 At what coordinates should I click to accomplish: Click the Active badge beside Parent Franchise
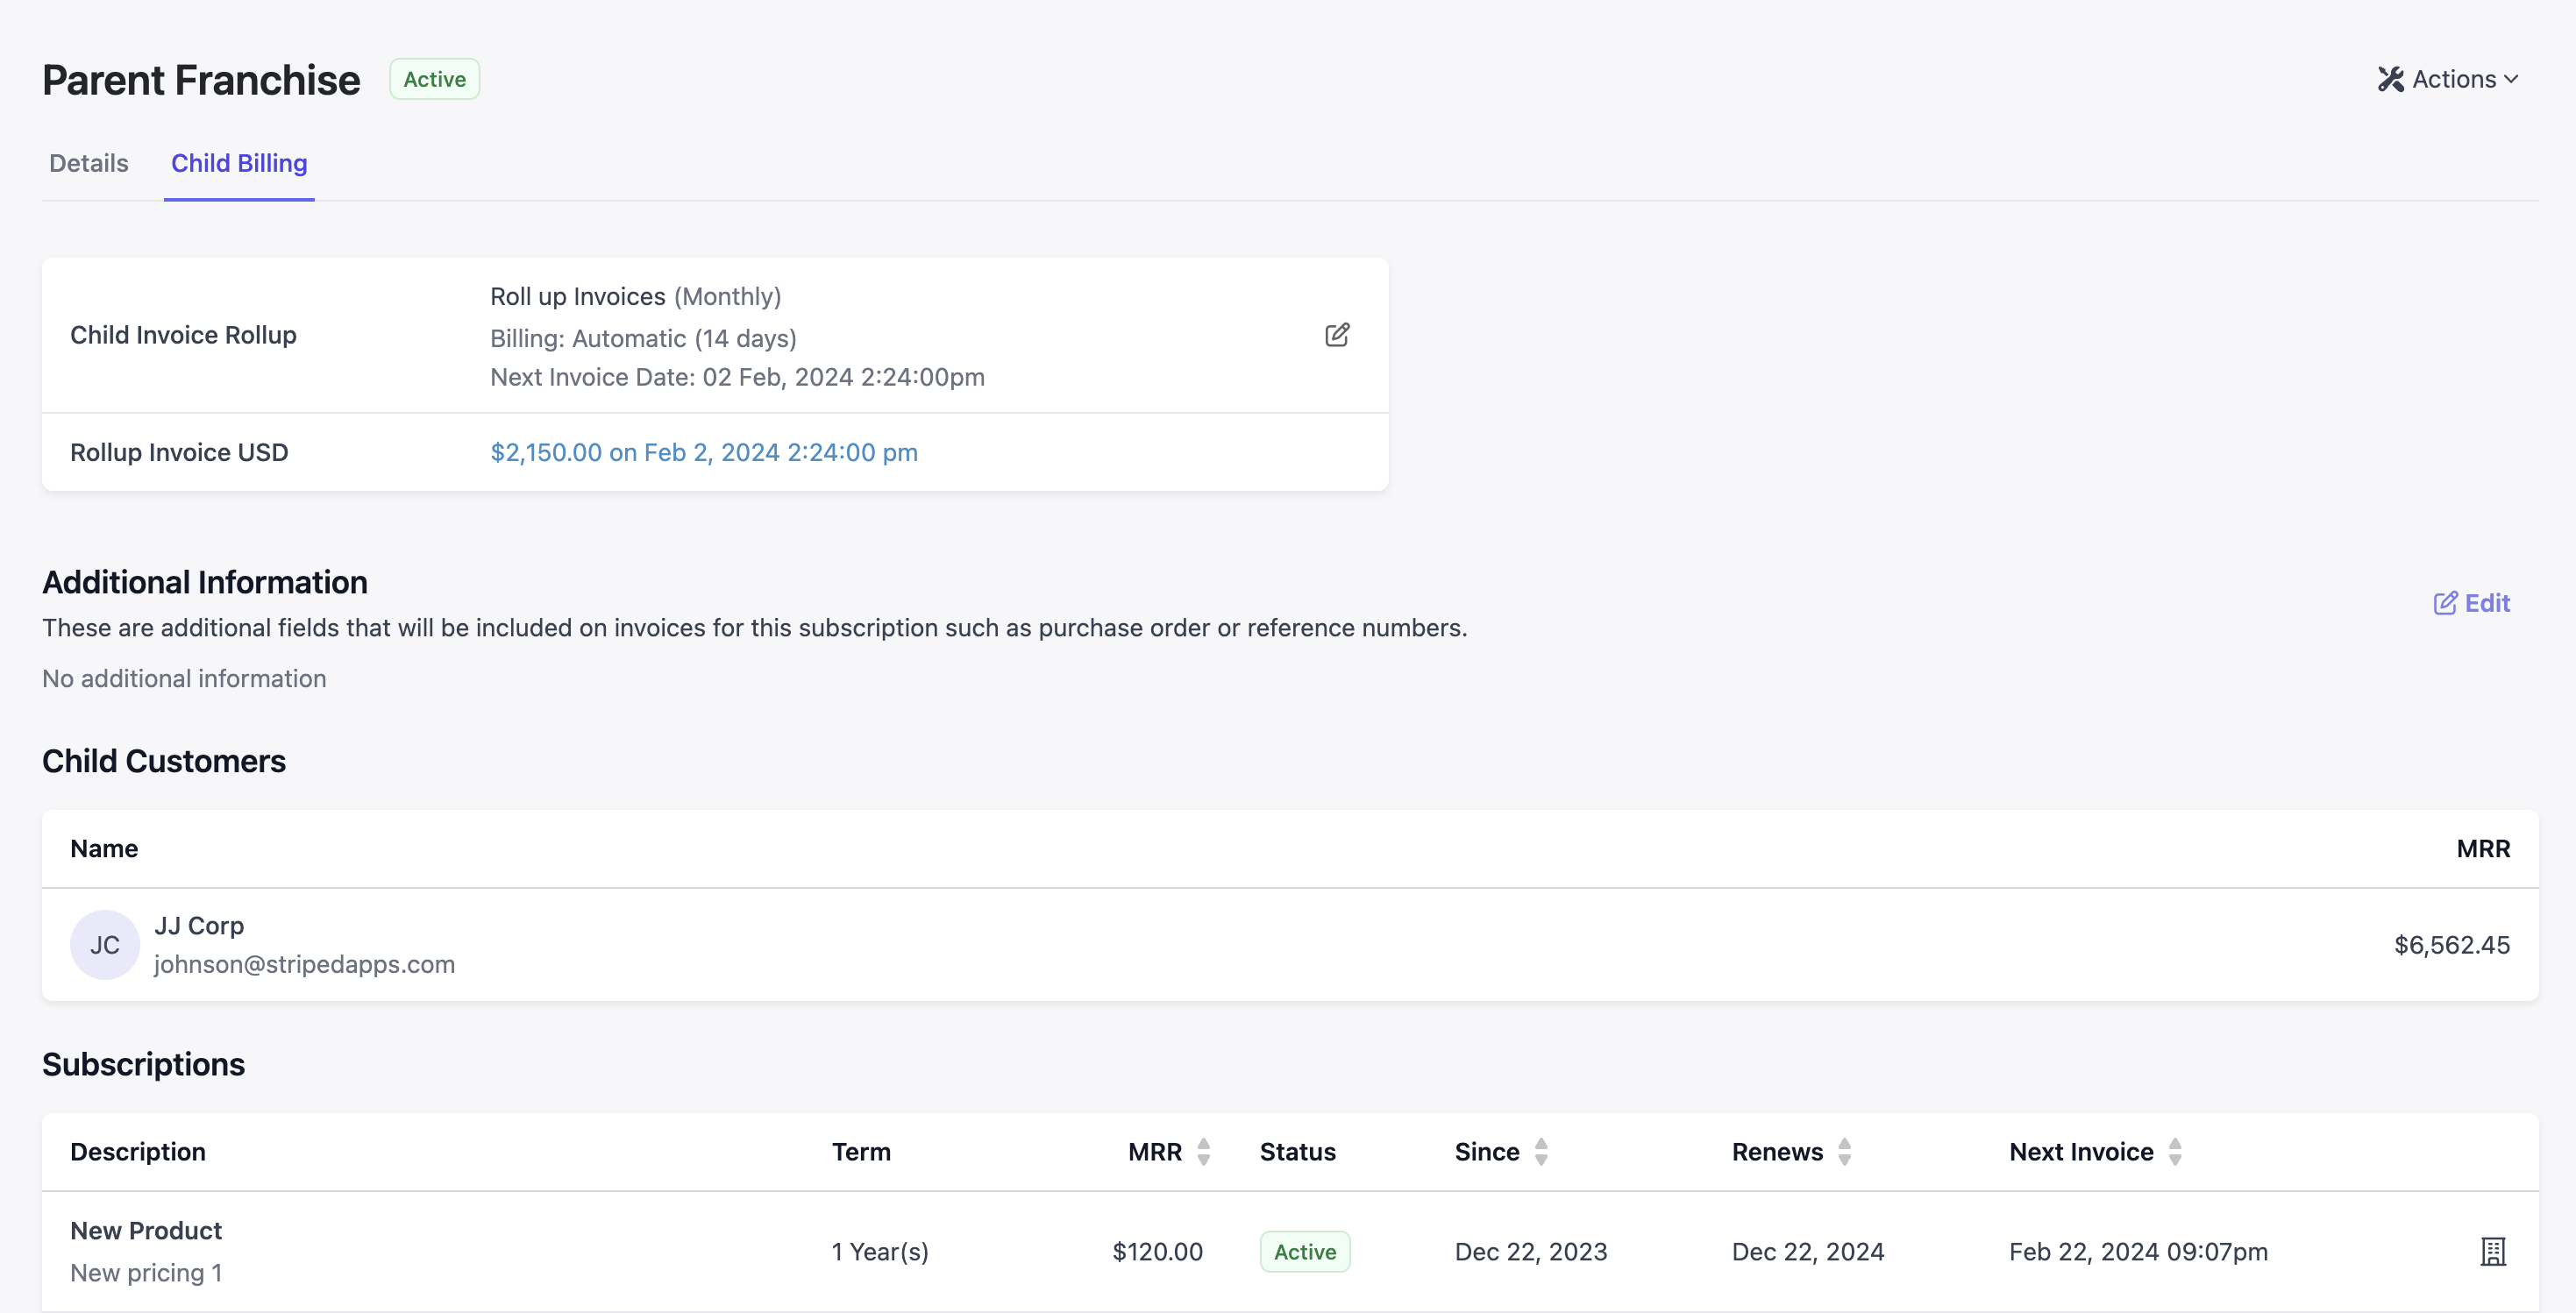point(434,79)
